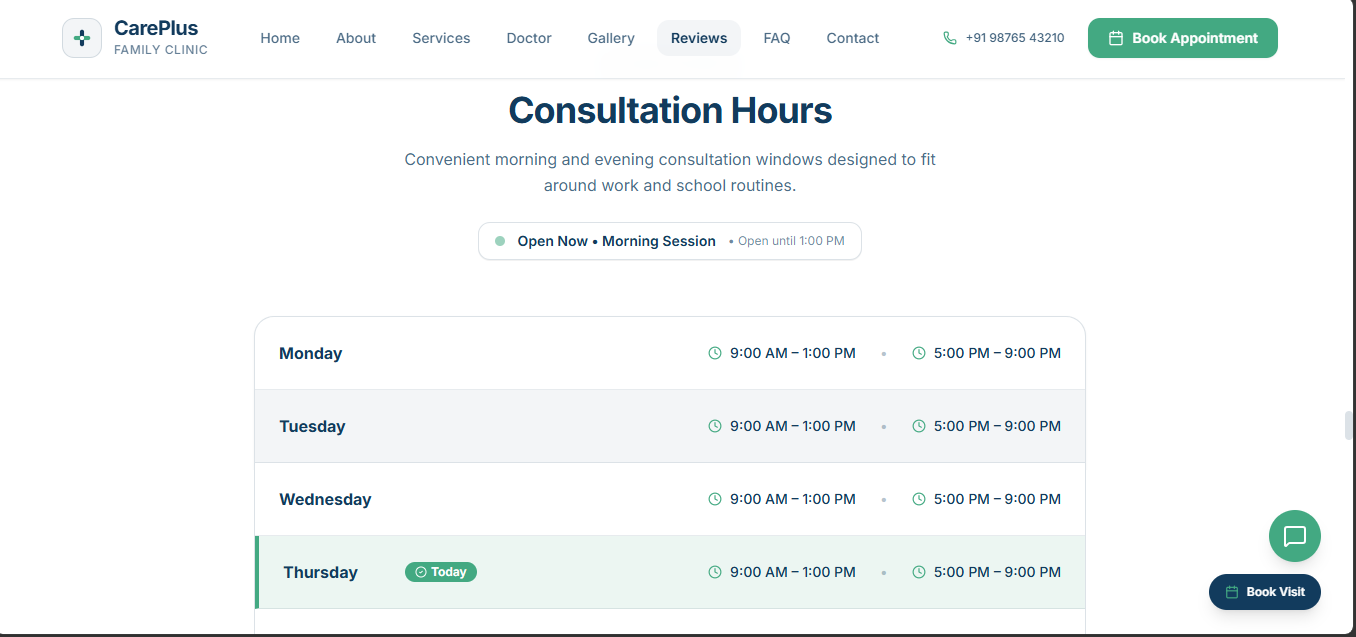
Task: Click the floating Book Visit button
Action: pyautogui.click(x=1265, y=592)
